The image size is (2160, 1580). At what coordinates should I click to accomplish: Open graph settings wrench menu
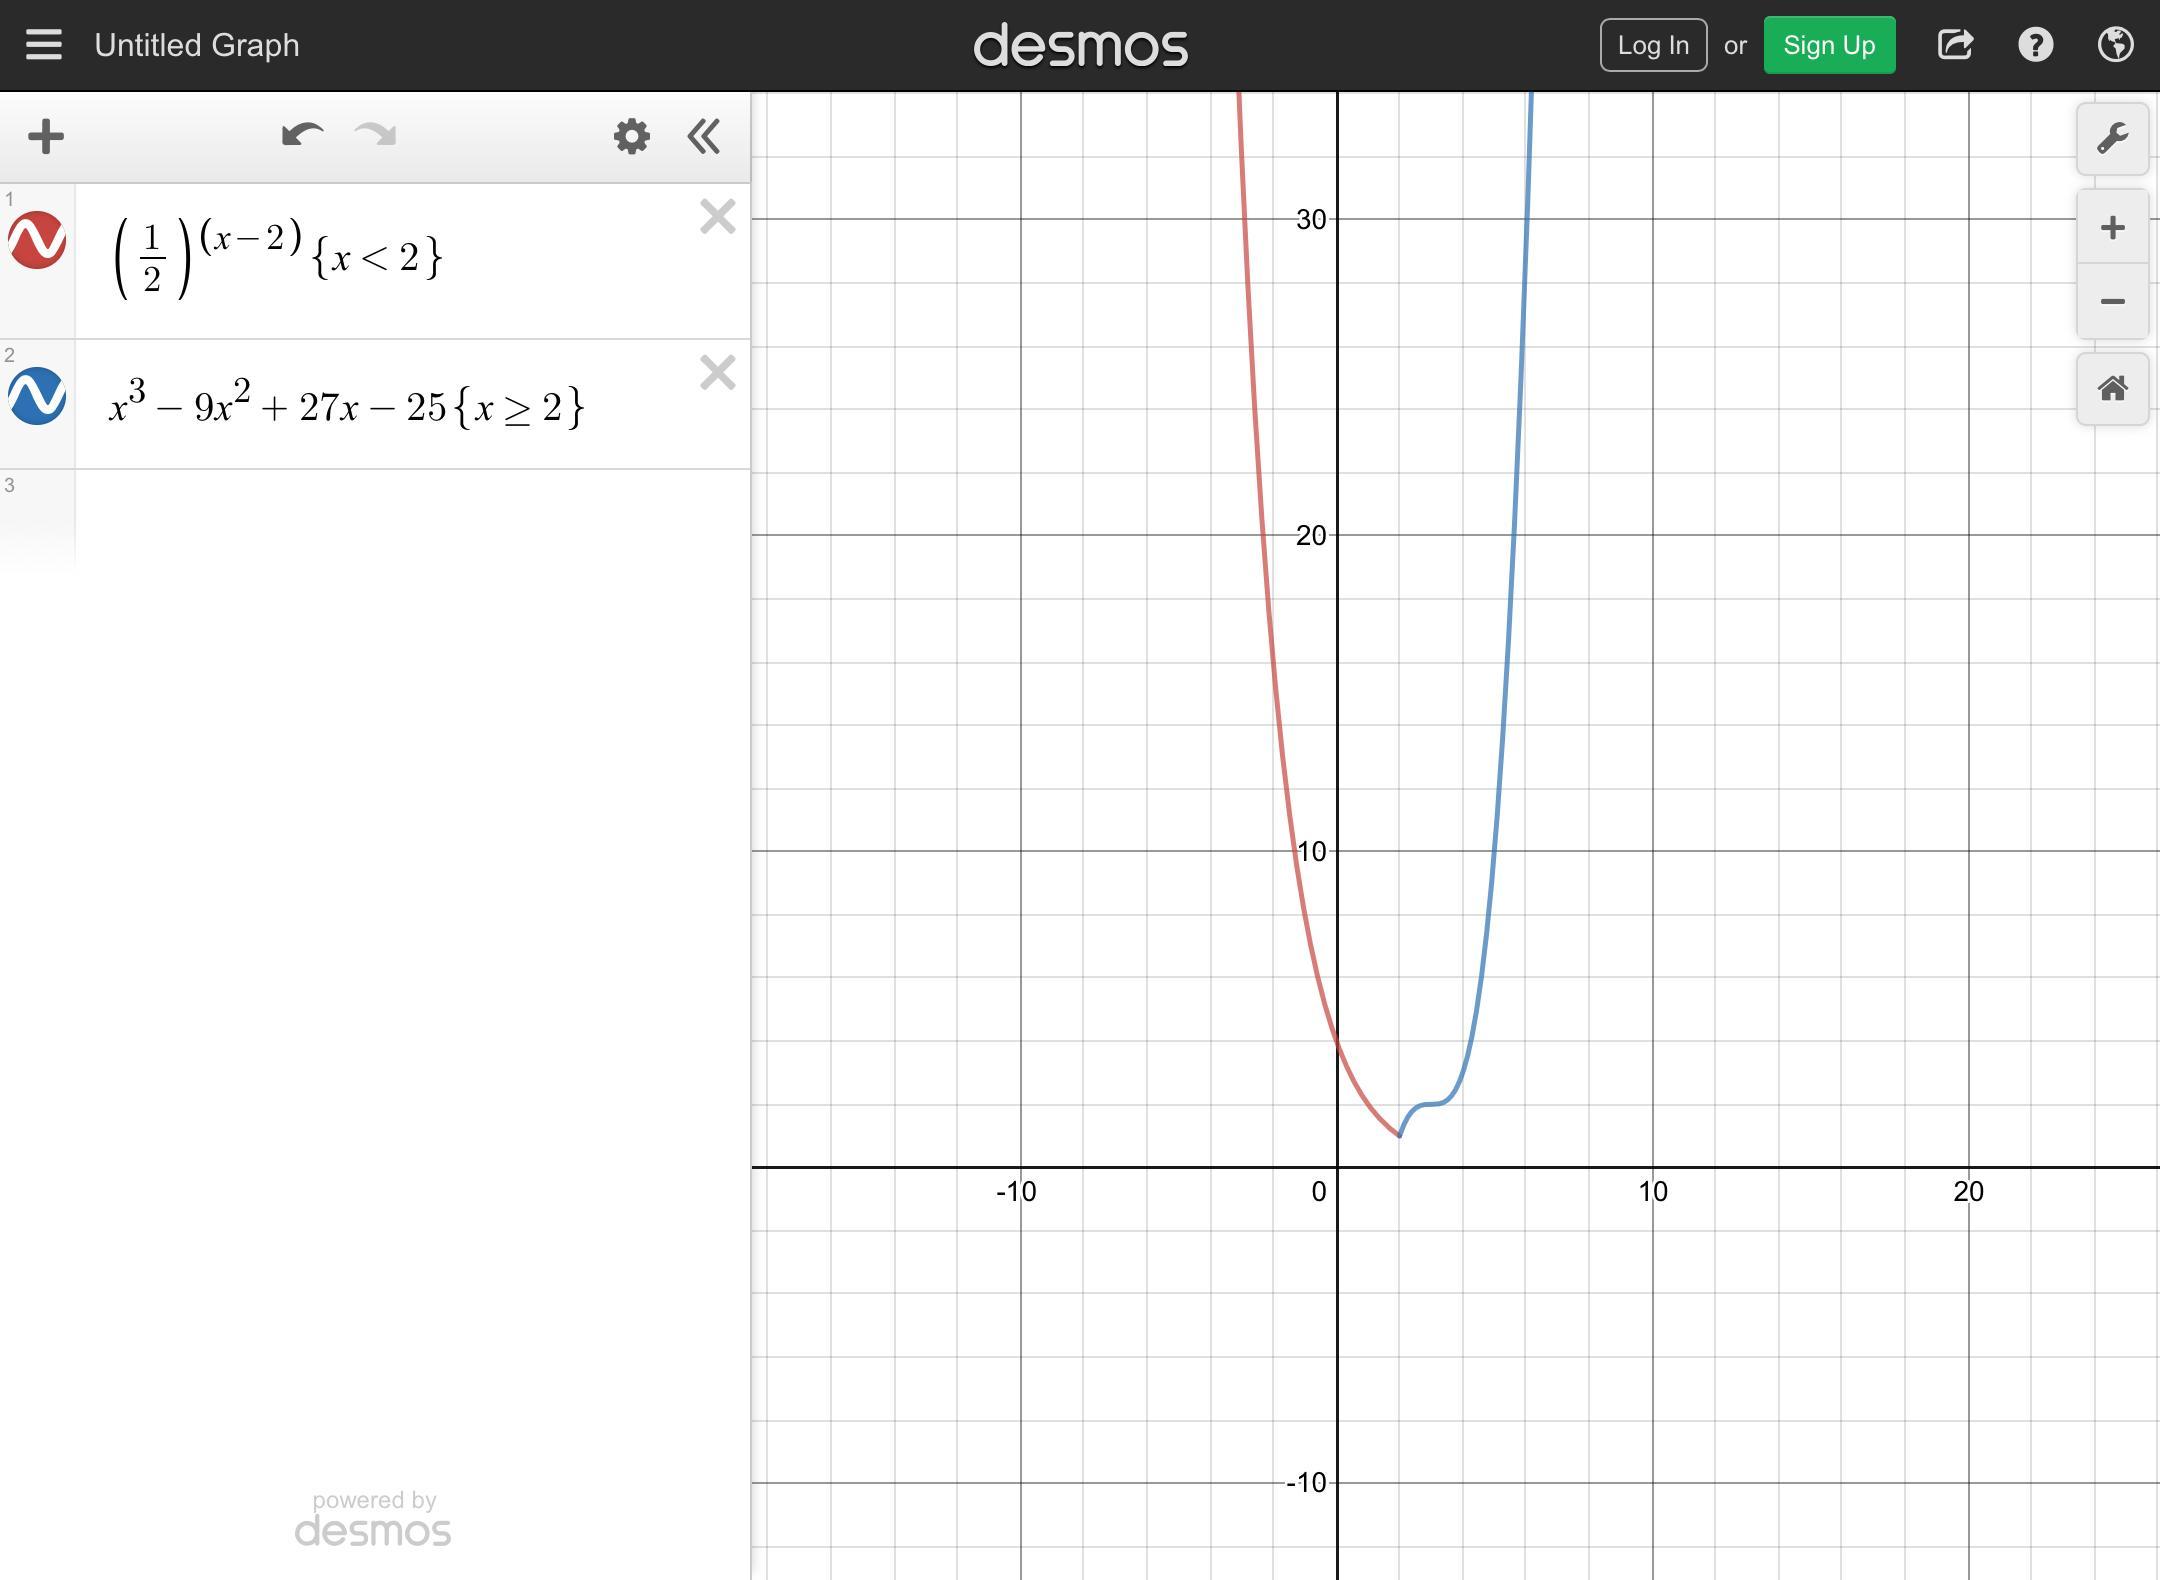pos(2112,139)
